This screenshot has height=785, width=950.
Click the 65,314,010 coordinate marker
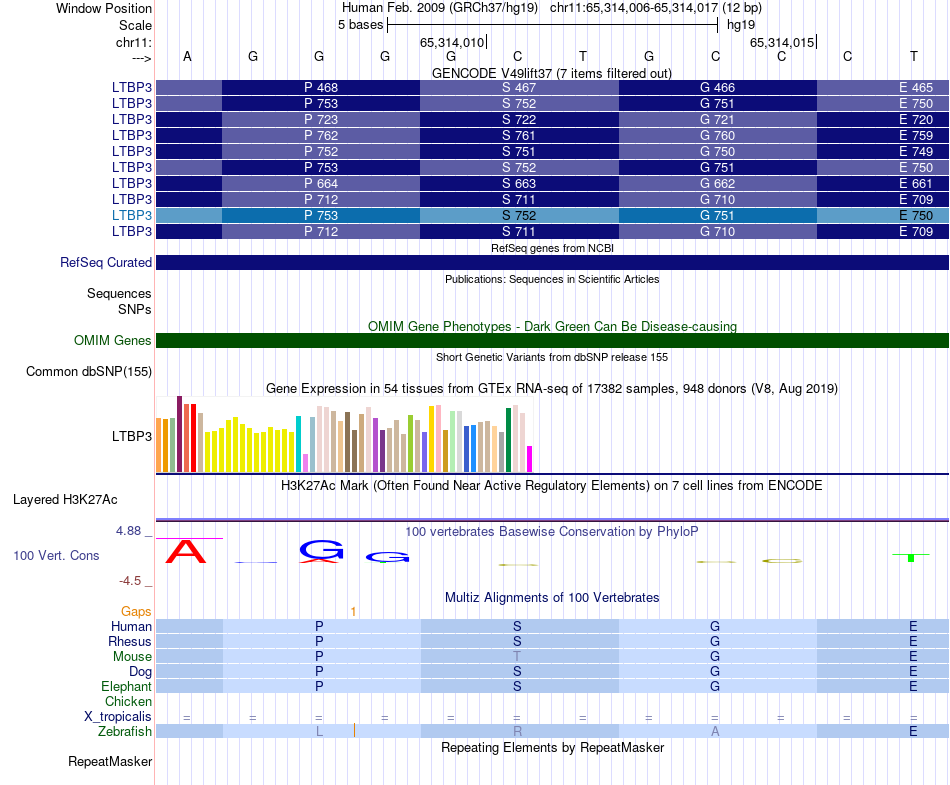[452, 42]
